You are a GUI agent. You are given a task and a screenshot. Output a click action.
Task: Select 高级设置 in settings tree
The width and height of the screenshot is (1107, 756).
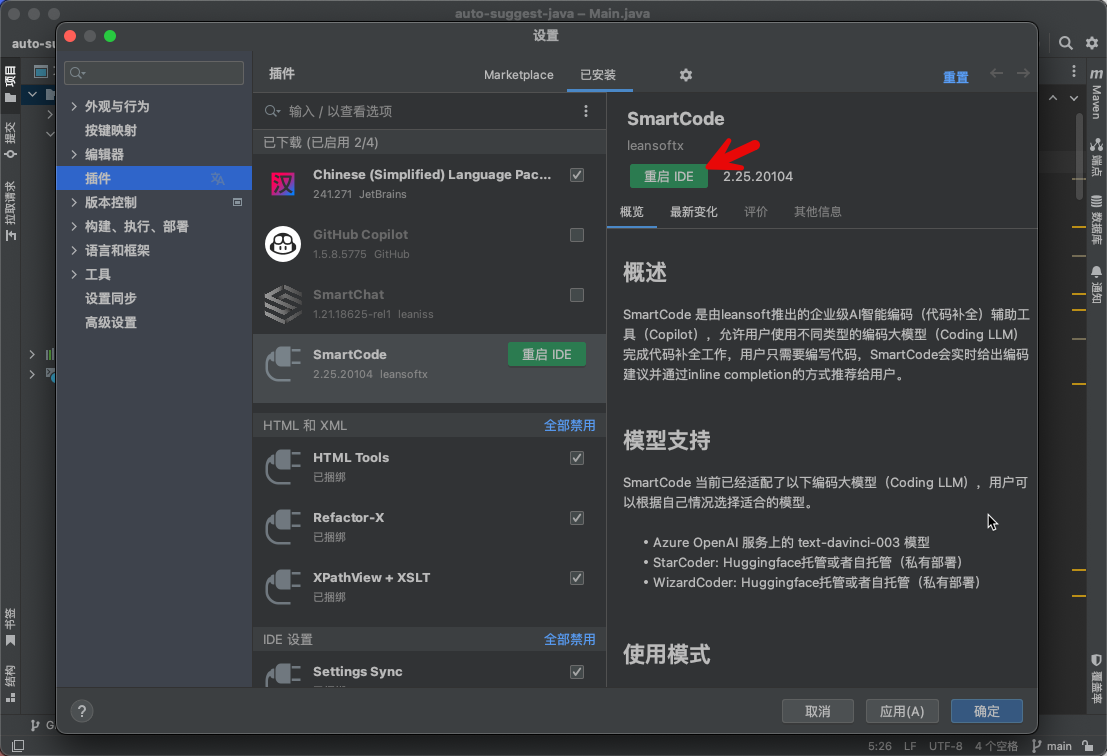click(111, 323)
